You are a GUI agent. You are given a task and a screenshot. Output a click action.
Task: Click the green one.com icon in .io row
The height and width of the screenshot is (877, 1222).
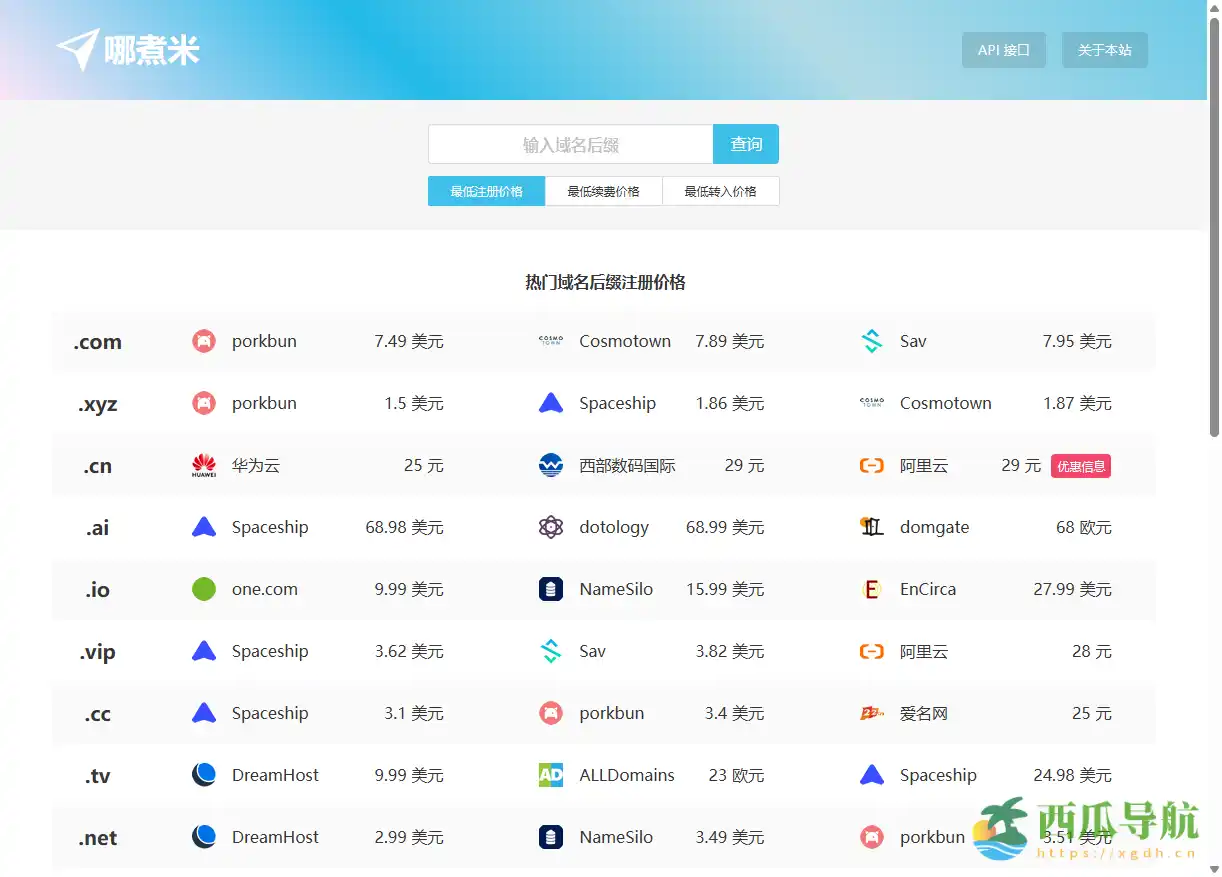click(204, 590)
